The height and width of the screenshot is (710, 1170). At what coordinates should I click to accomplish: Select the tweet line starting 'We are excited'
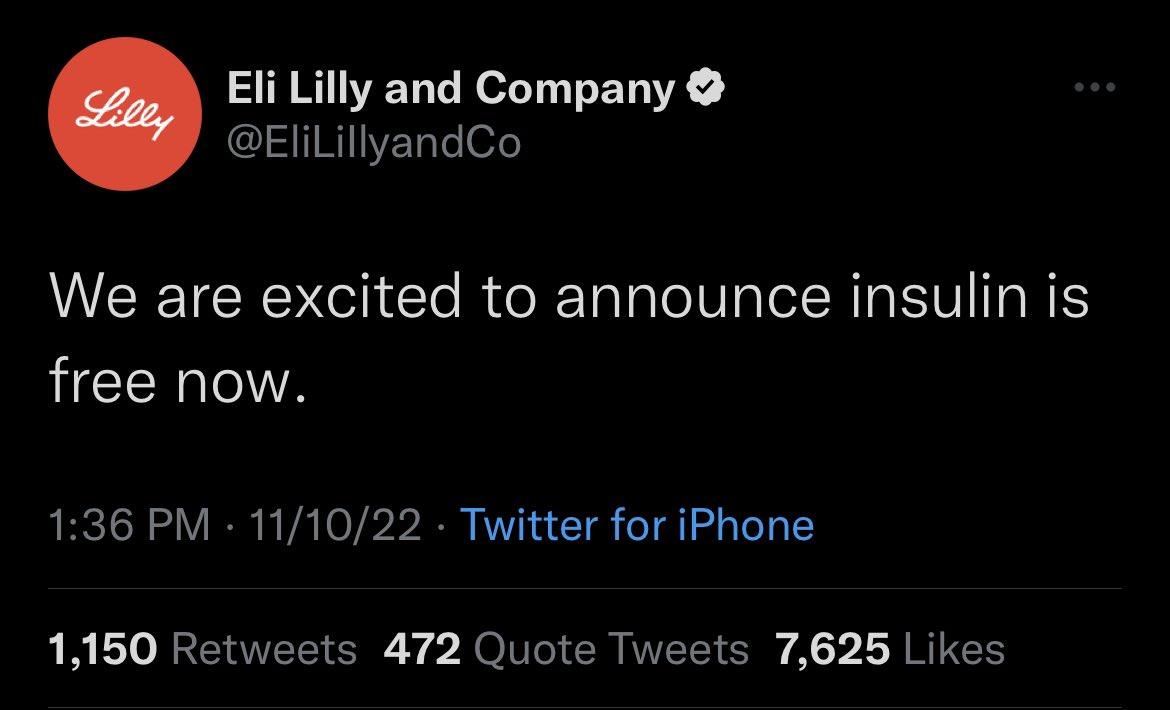click(x=568, y=298)
